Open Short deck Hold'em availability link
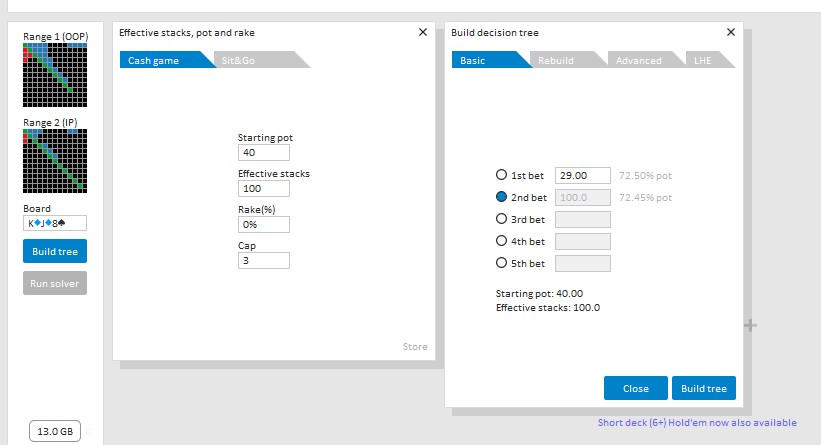Viewport: 821px width, 445px height. click(697, 423)
